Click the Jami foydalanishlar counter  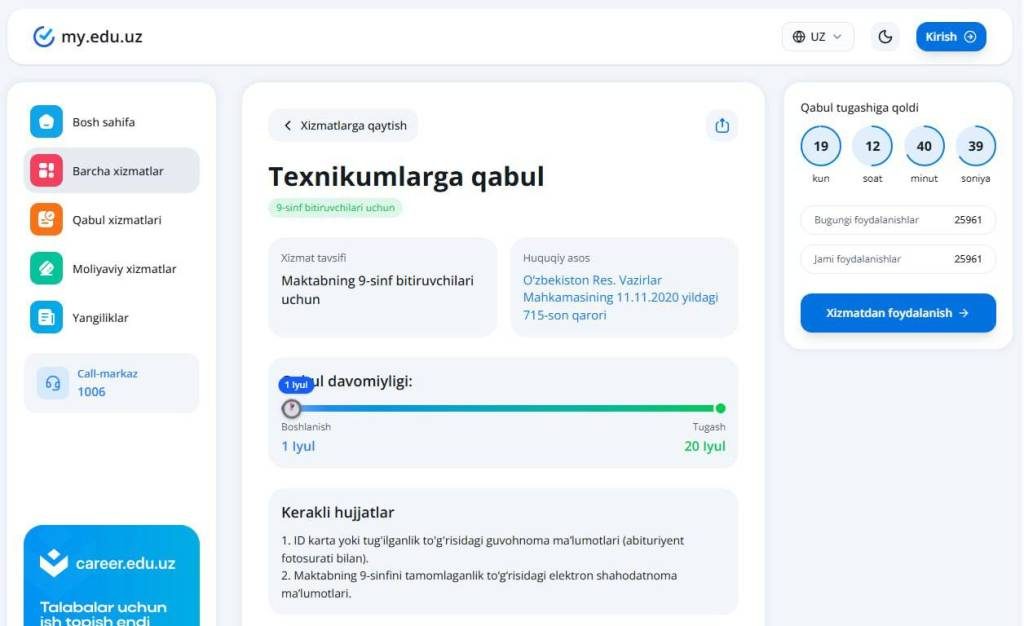point(898,259)
